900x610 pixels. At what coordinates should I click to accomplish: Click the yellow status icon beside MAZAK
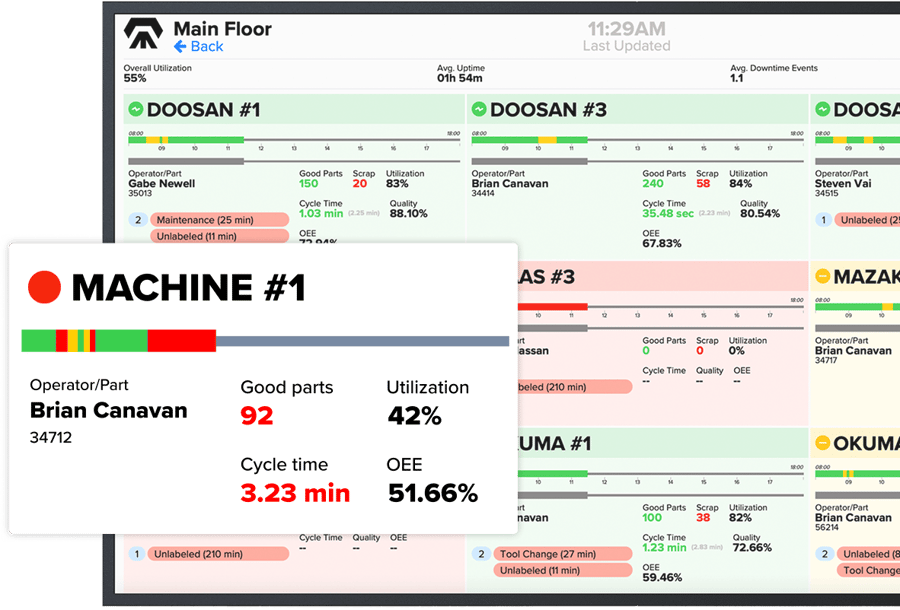pos(823,276)
